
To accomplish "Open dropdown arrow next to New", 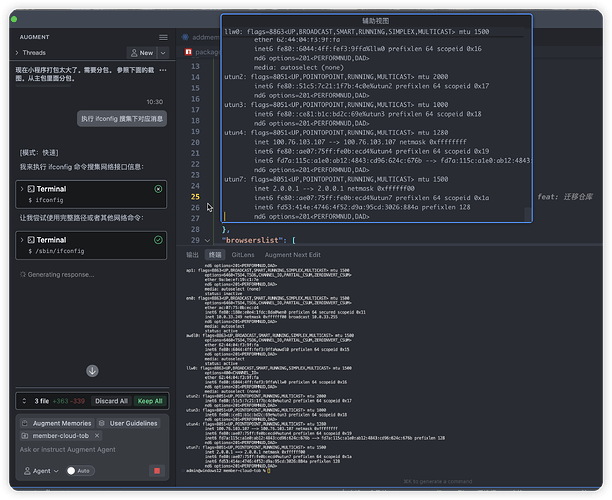I will point(163,53).
